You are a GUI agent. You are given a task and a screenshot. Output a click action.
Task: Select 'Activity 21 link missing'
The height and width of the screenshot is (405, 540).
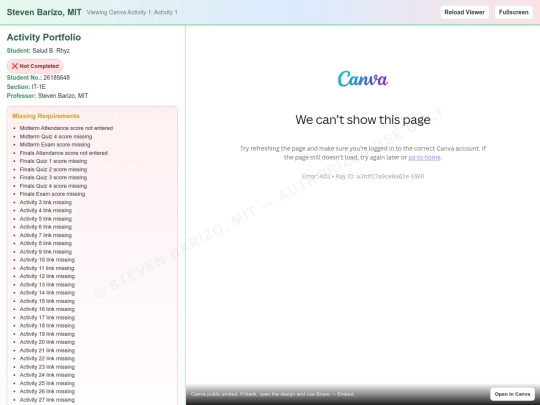[x=47, y=351]
